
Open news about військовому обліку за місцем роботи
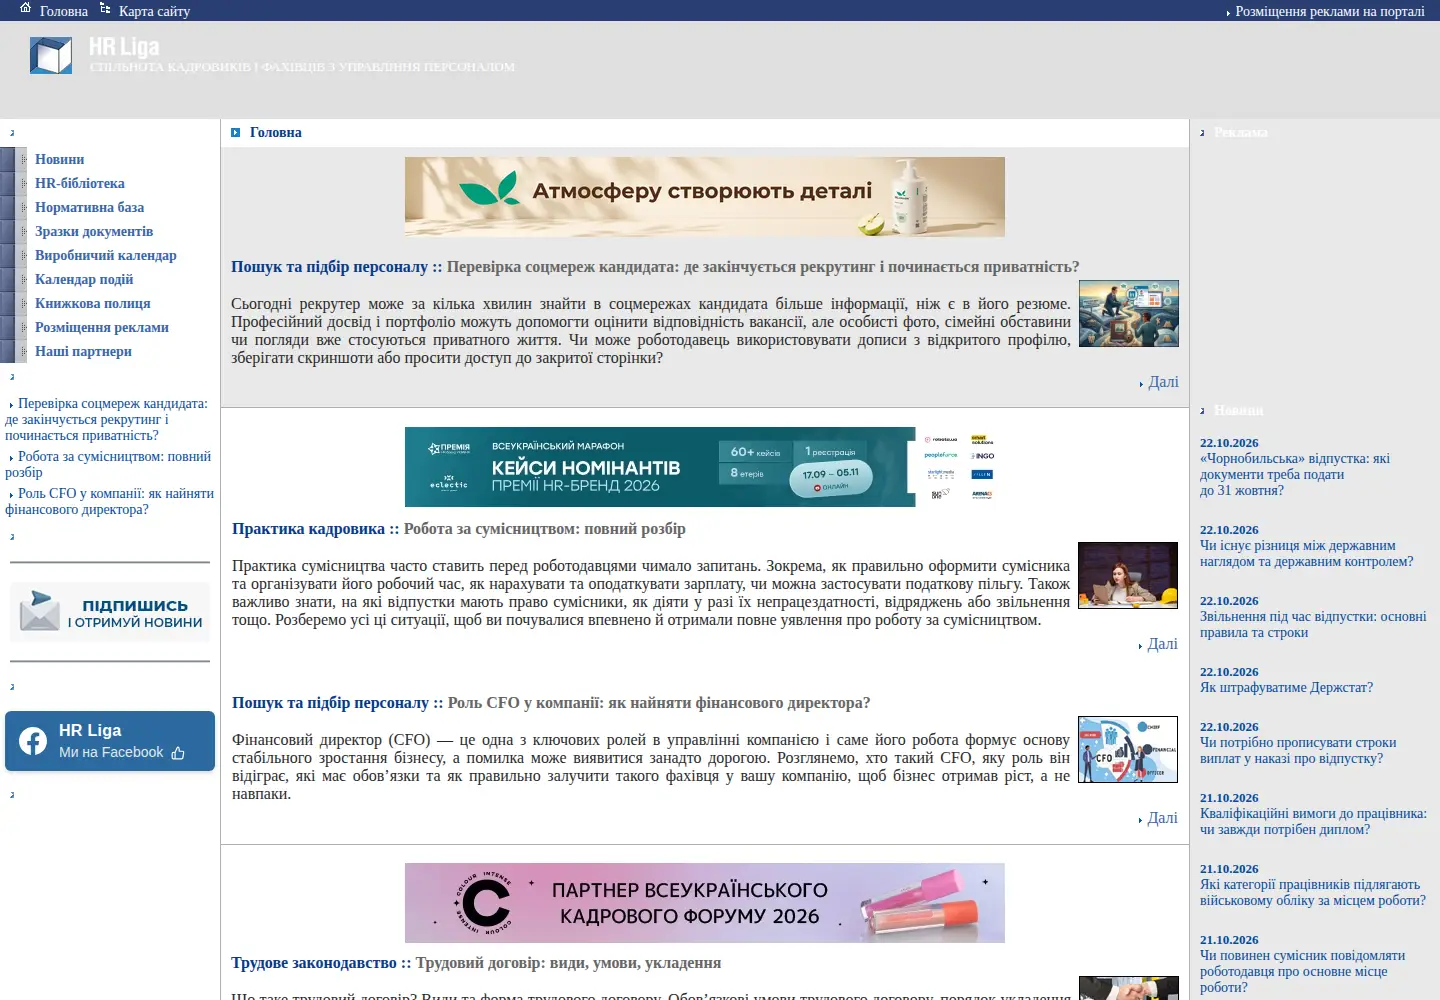[1313, 892]
